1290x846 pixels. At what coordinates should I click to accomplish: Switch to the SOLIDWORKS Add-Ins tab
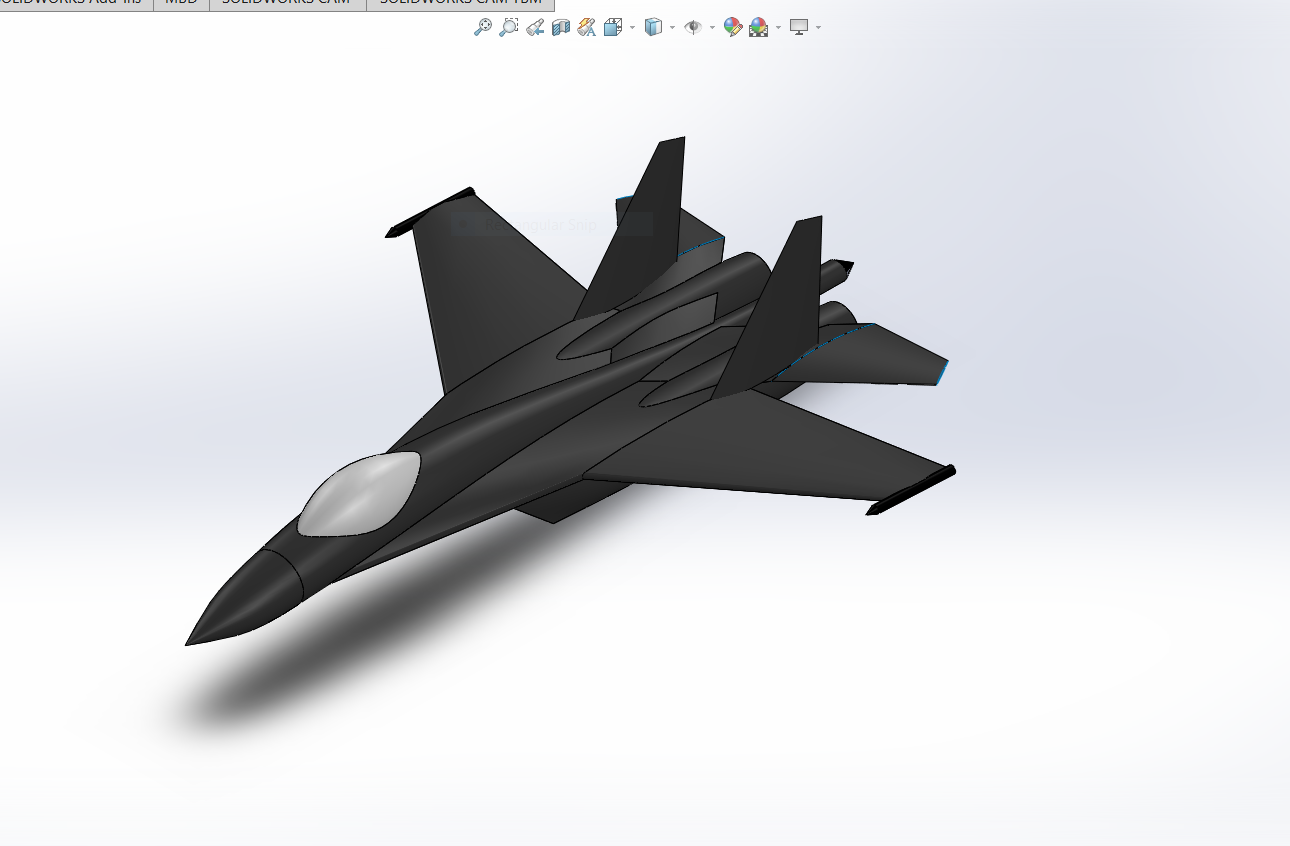[x=76, y=4]
